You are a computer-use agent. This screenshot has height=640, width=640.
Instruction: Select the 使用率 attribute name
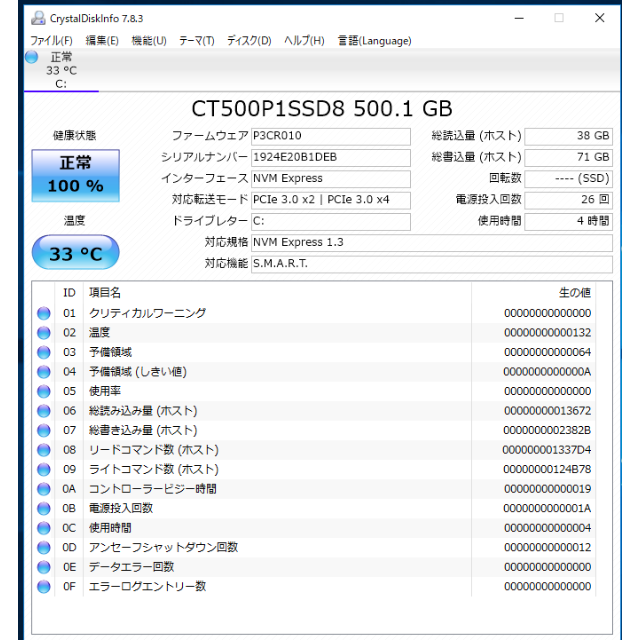(x=105, y=391)
